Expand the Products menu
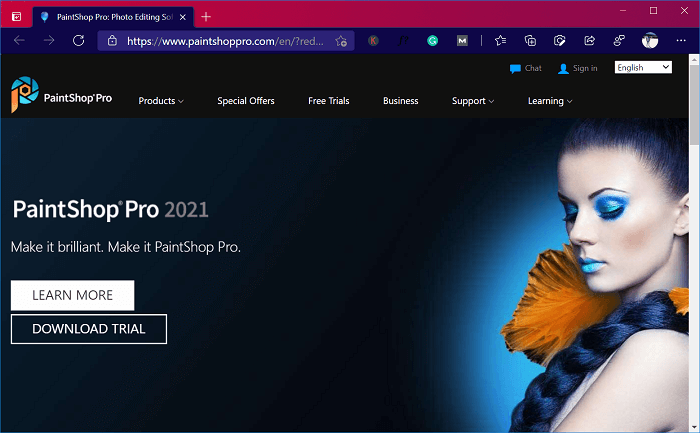Screen dimensions: 700x433 click(x=161, y=101)
